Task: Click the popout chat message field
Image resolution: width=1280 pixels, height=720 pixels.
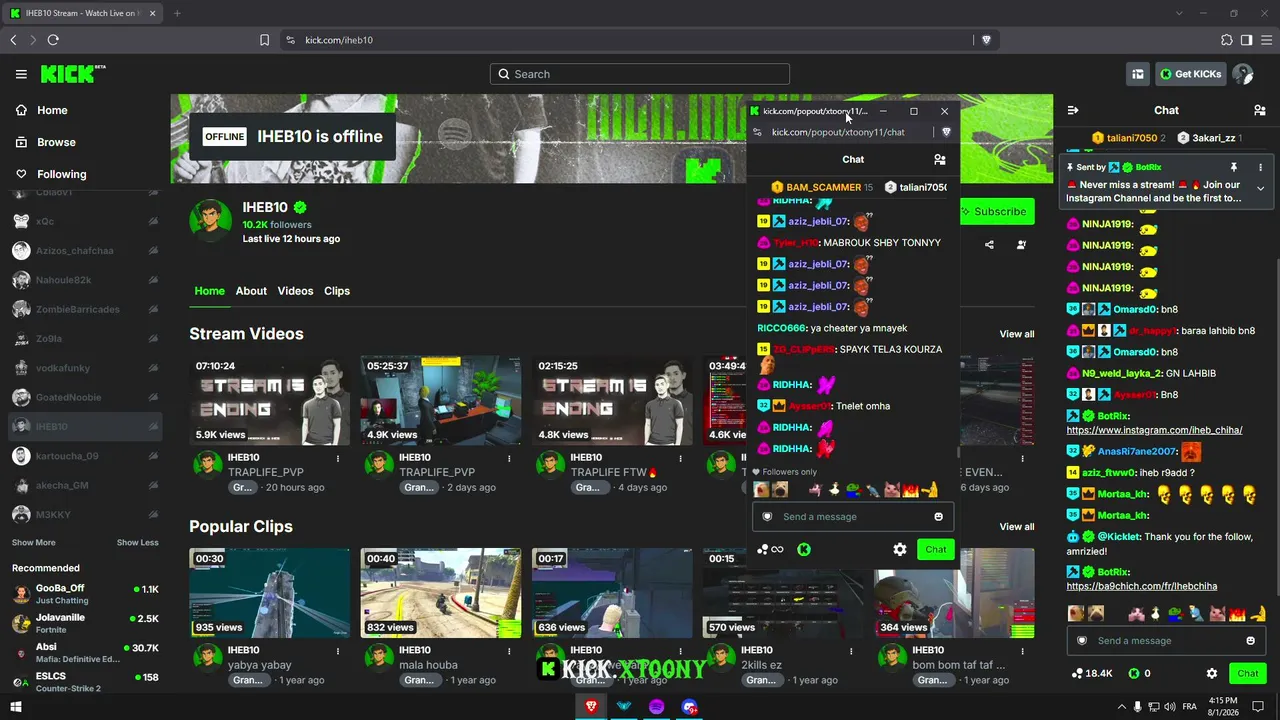Action: (x=852, y=517)
